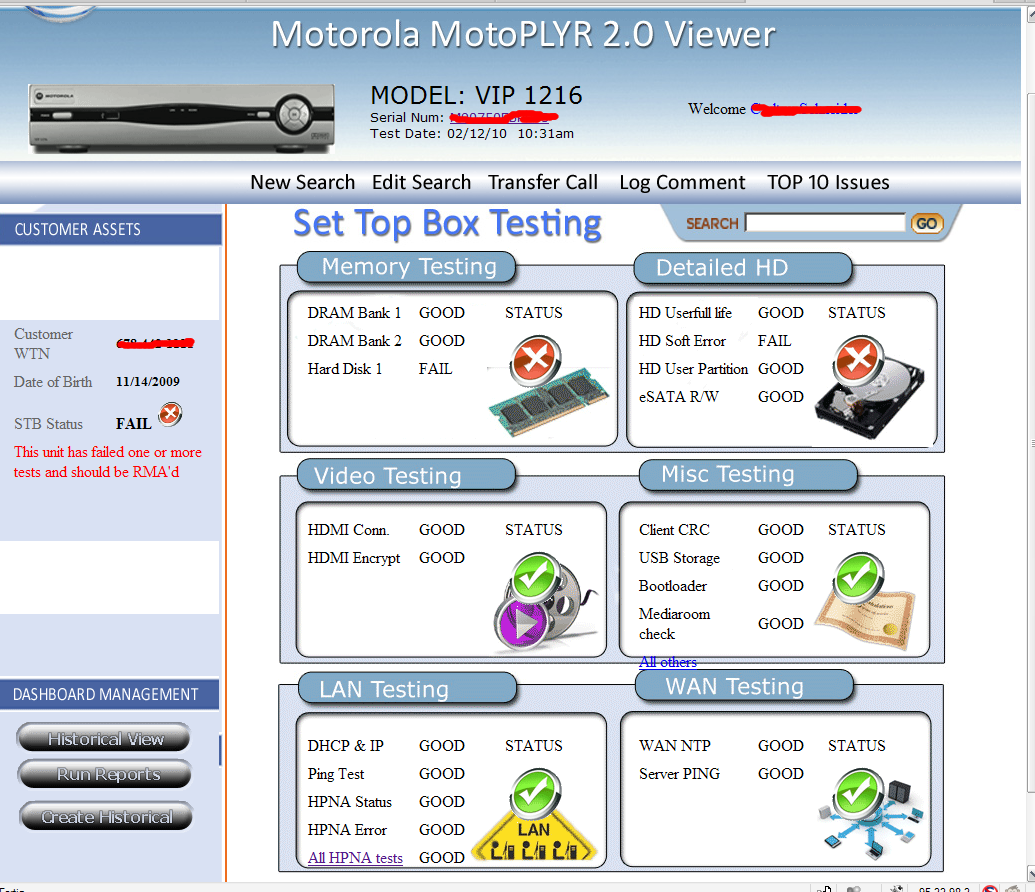Image resolution: width=1035 pixels, height=892 pixels.
Task: Click the DASHBOARD MANAGEMENT panel header
Action: (x=110, y=695)
